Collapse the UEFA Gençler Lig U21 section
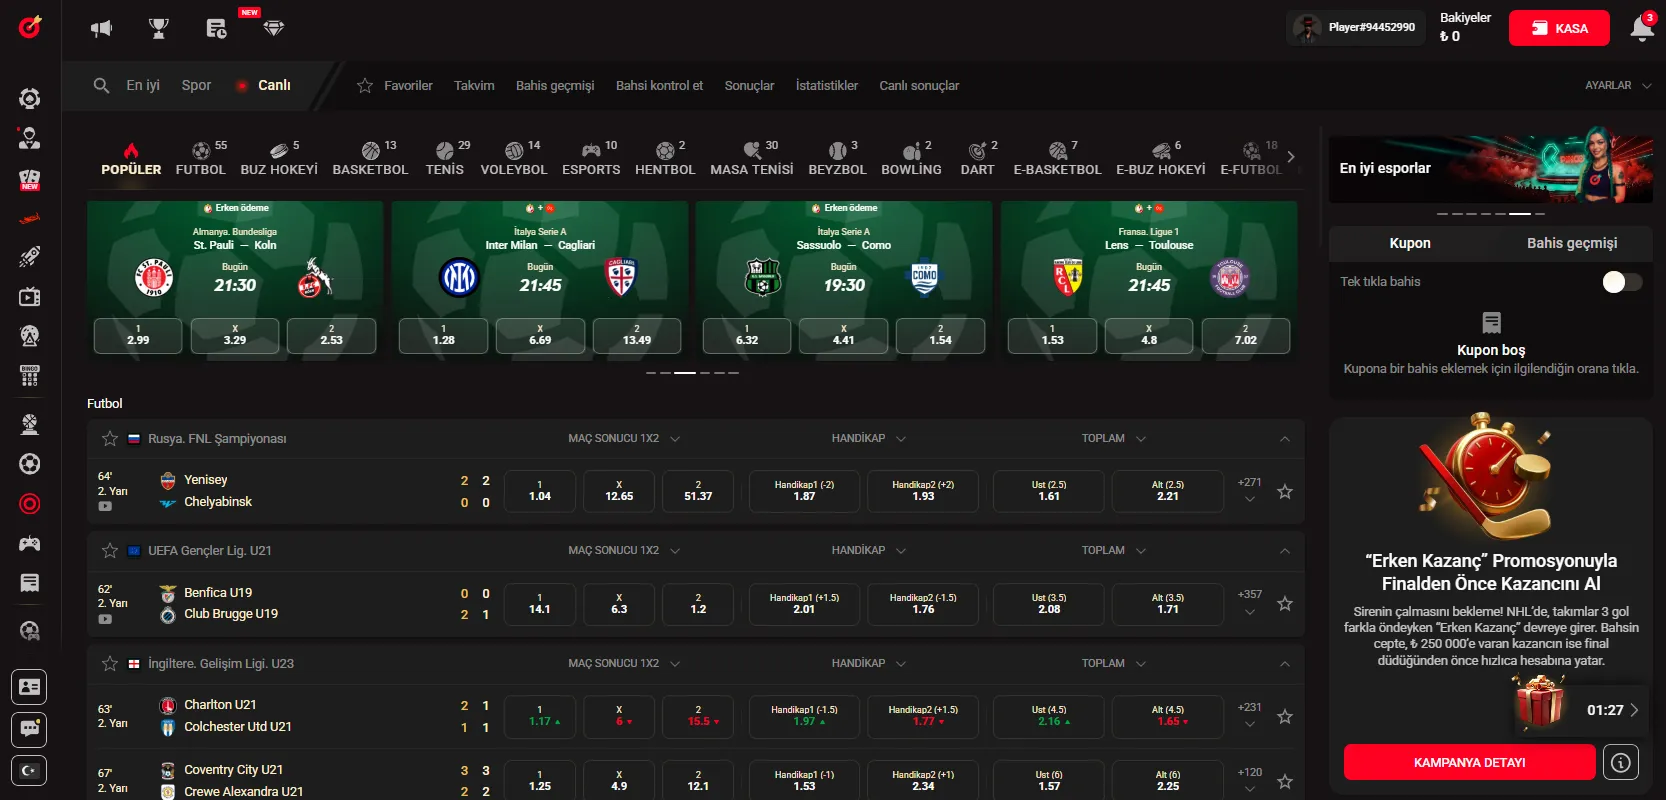1666x800 pixels. tap(1285, 551)
